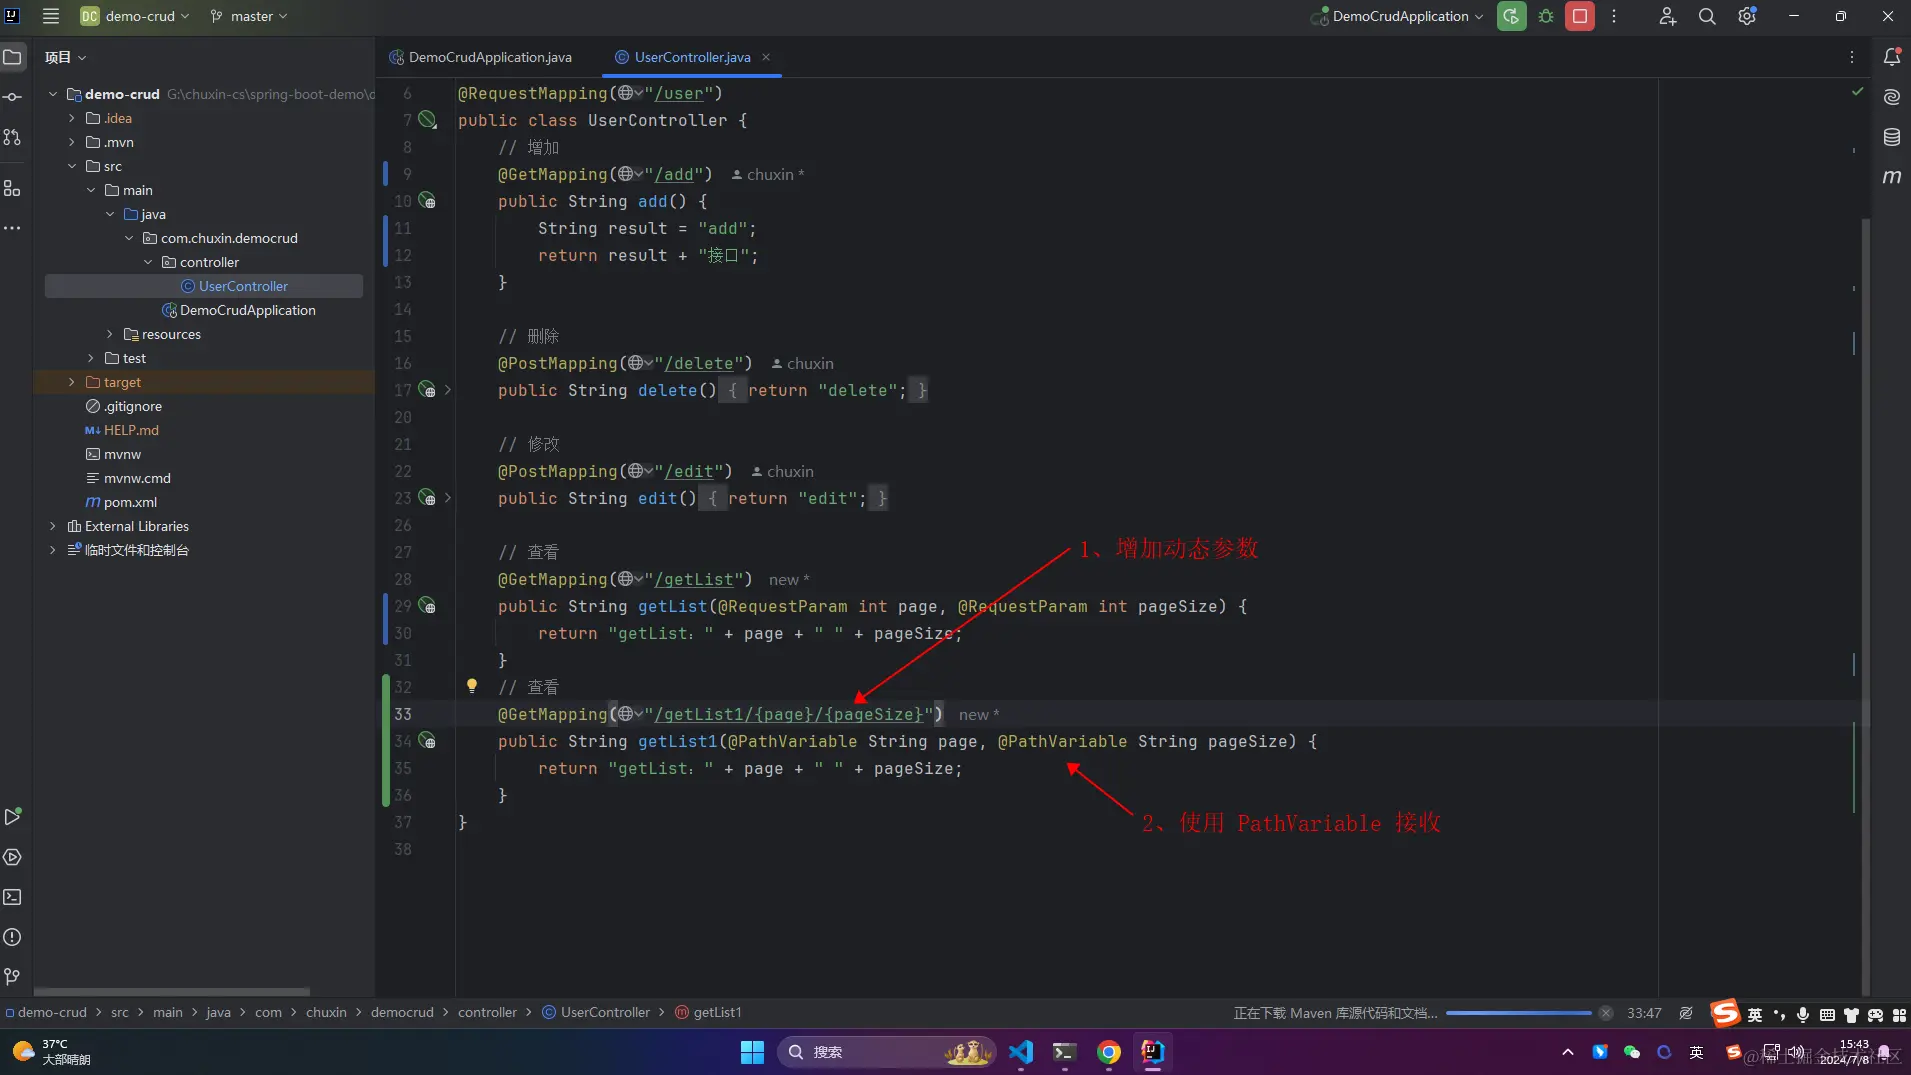Image resolution: width=1911 pixels, height=1075 pixels.
Task: Open Notifications bell panel
Action: (x=1892, y=57)
